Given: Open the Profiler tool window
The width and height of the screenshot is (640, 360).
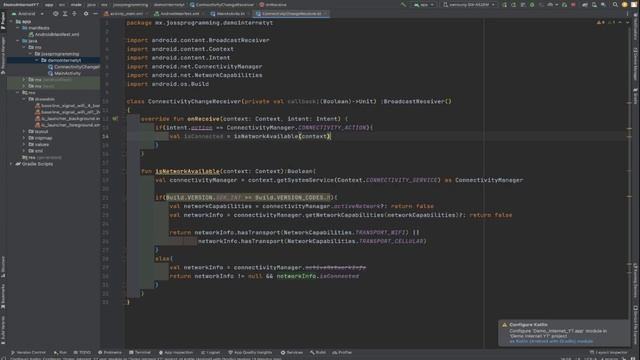Looking at the screenshot, I should (x=342, y=352).
